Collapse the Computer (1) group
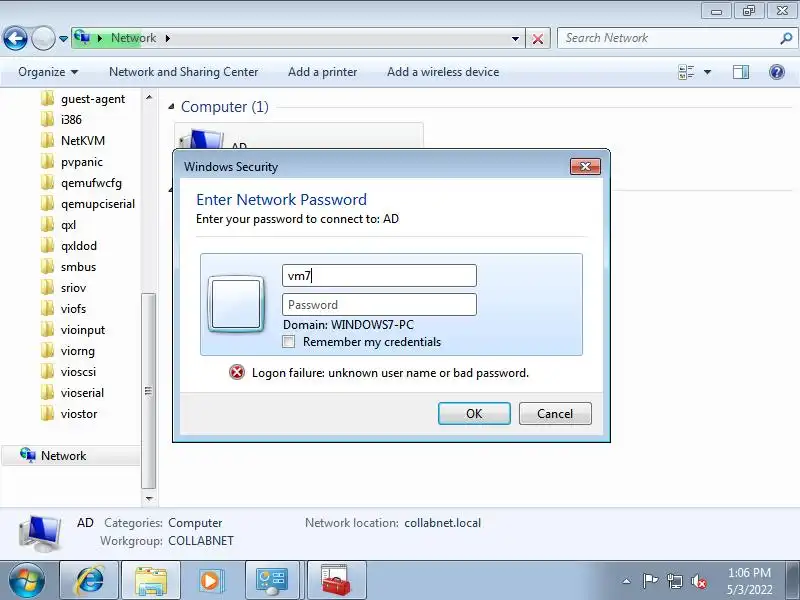 click(171, 107)
